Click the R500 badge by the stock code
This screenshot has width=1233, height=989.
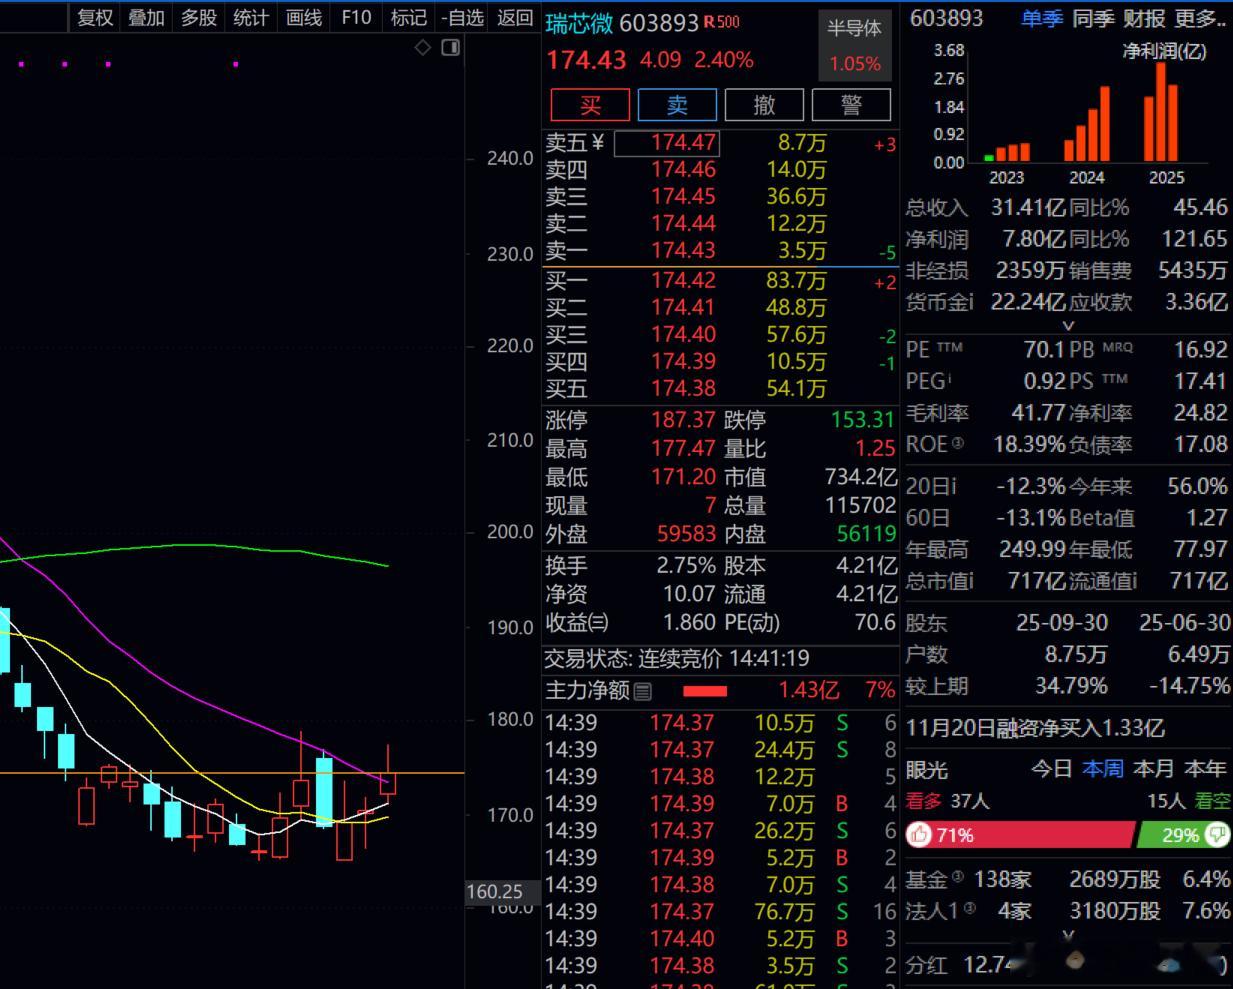pyautogui.click(x=721, y=22)
